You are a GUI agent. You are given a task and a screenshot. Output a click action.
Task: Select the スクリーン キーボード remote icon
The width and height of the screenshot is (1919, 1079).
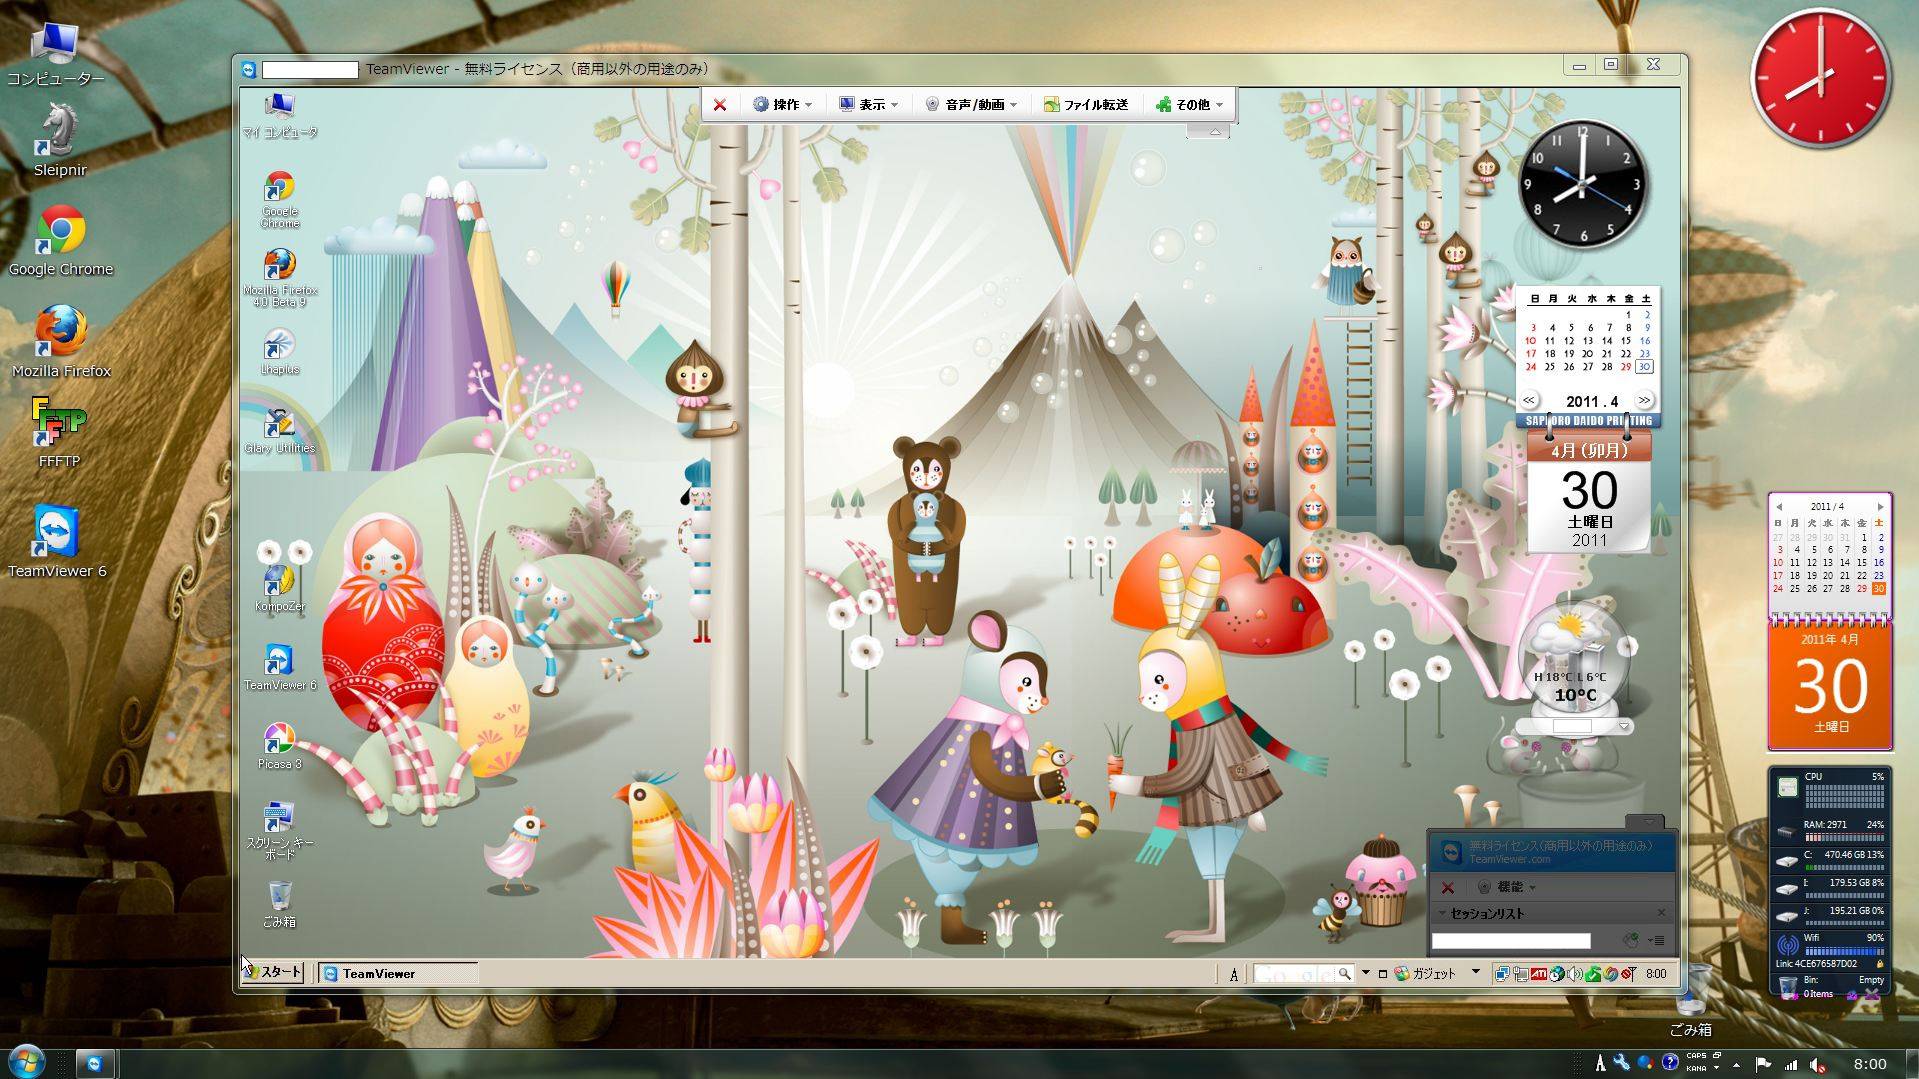[x=280, y=831]
